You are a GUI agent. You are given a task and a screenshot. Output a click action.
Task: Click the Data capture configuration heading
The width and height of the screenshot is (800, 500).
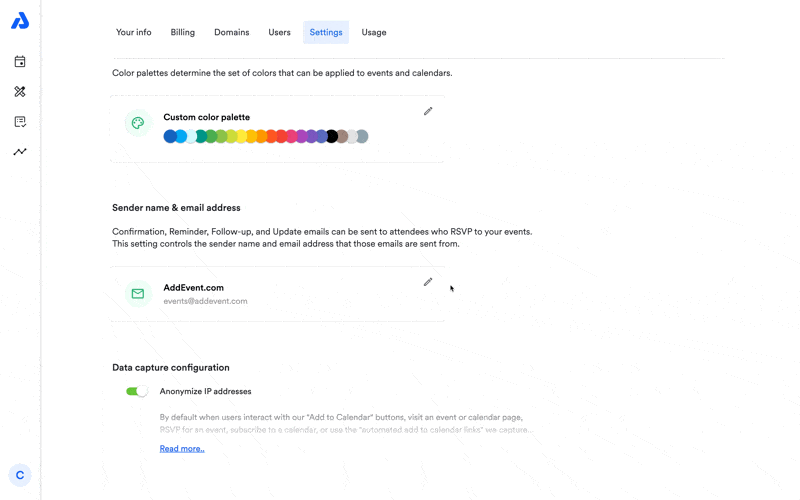tap(171, 367)
